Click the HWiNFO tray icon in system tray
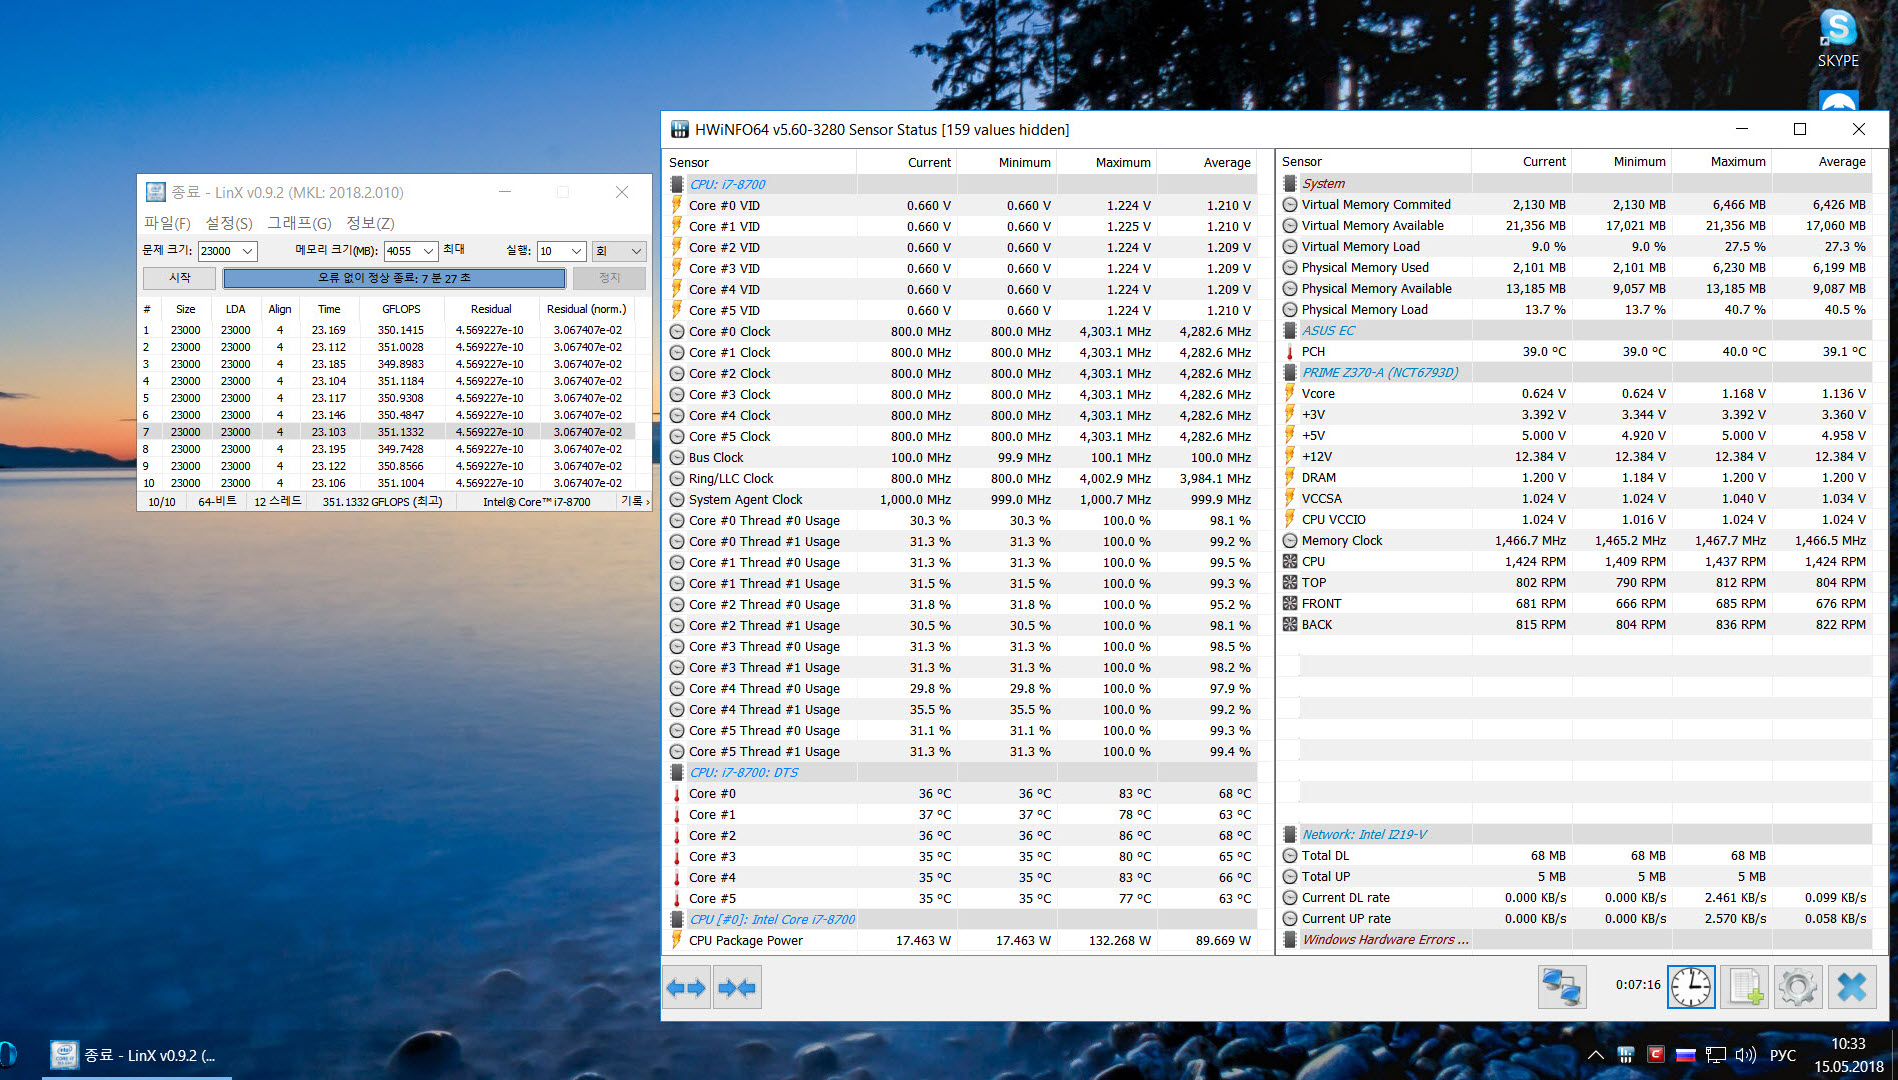 [1626, 1055]
